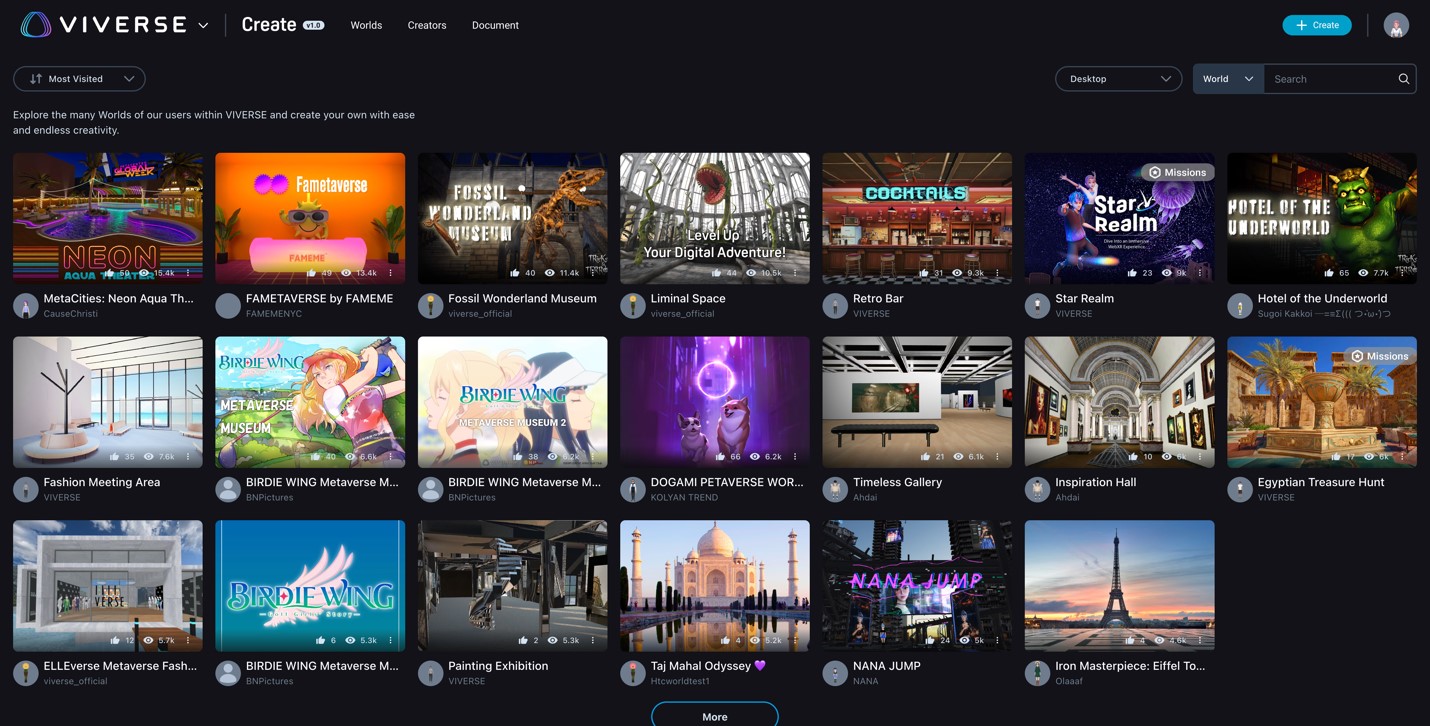Open the Creators nav tab
The image size is (1430, 726).
click(427, 25)
